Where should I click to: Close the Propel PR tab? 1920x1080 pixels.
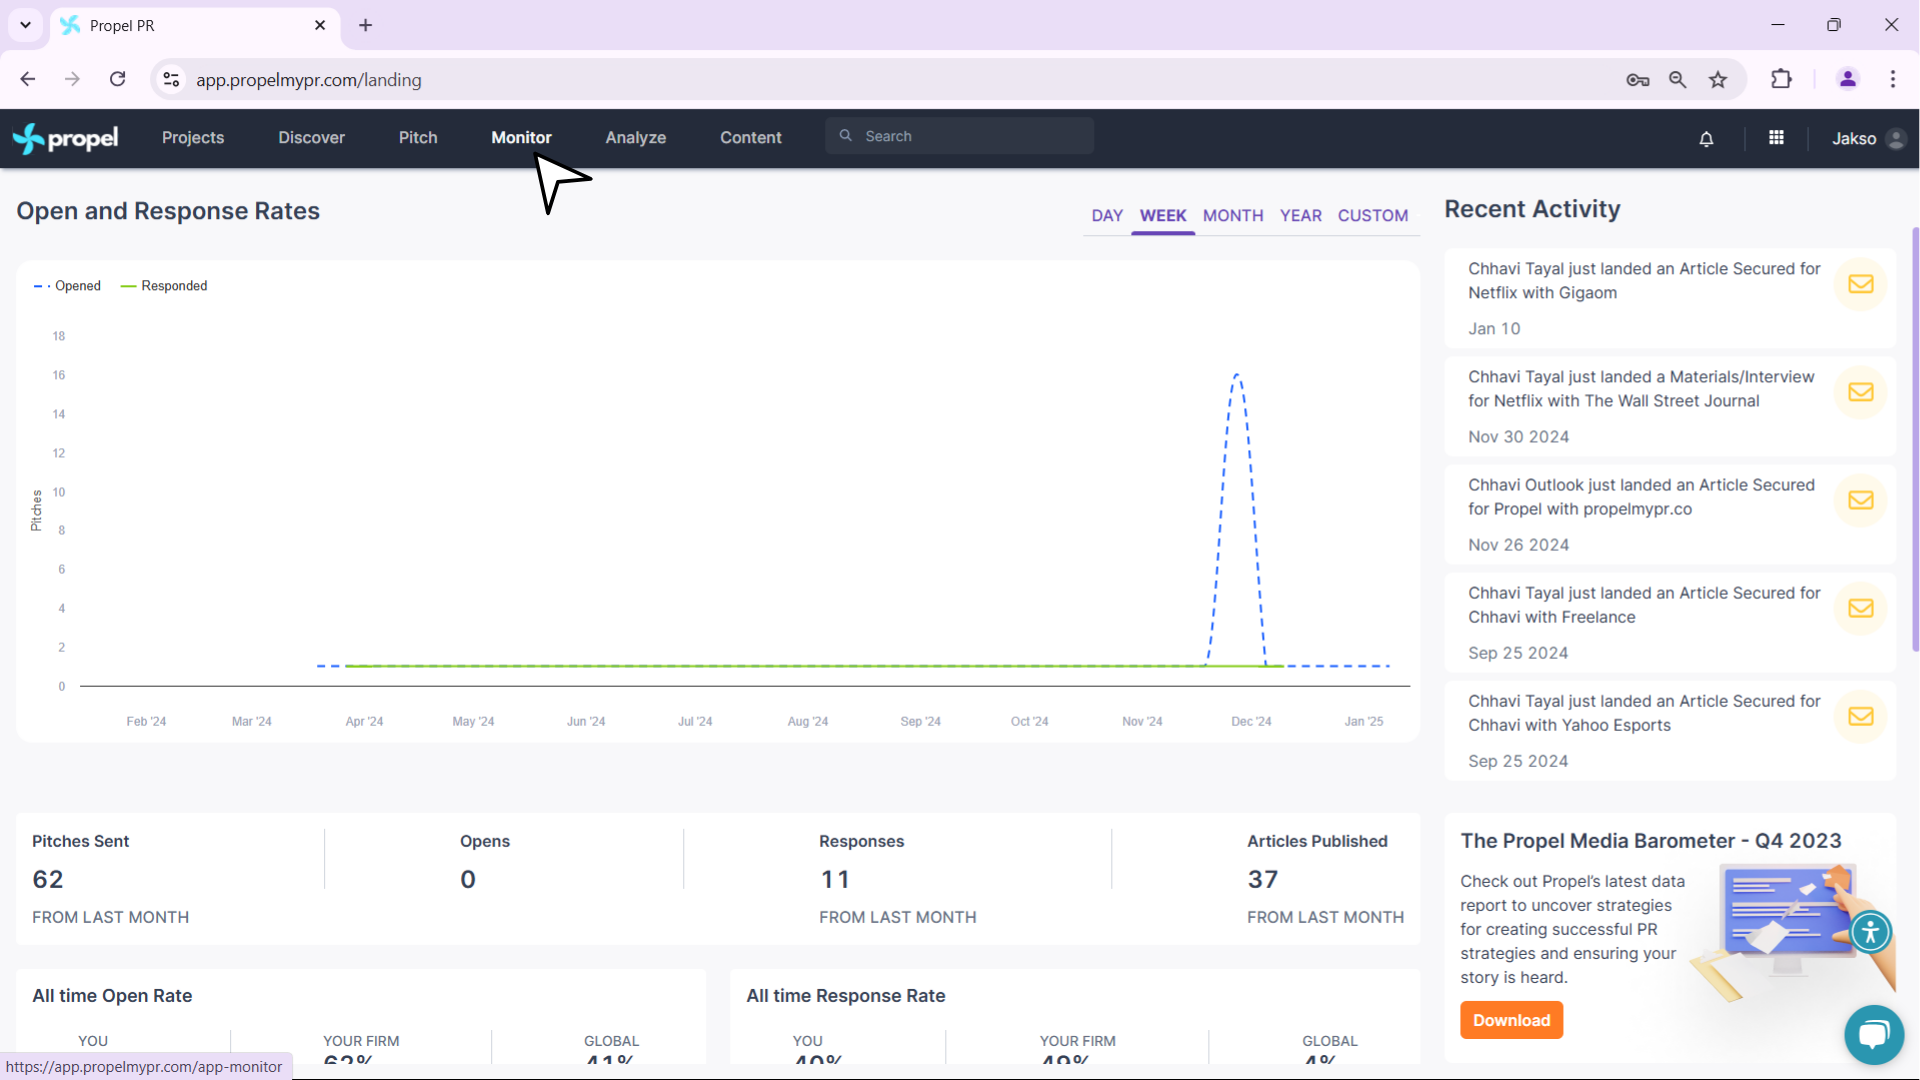click(320, 25)
